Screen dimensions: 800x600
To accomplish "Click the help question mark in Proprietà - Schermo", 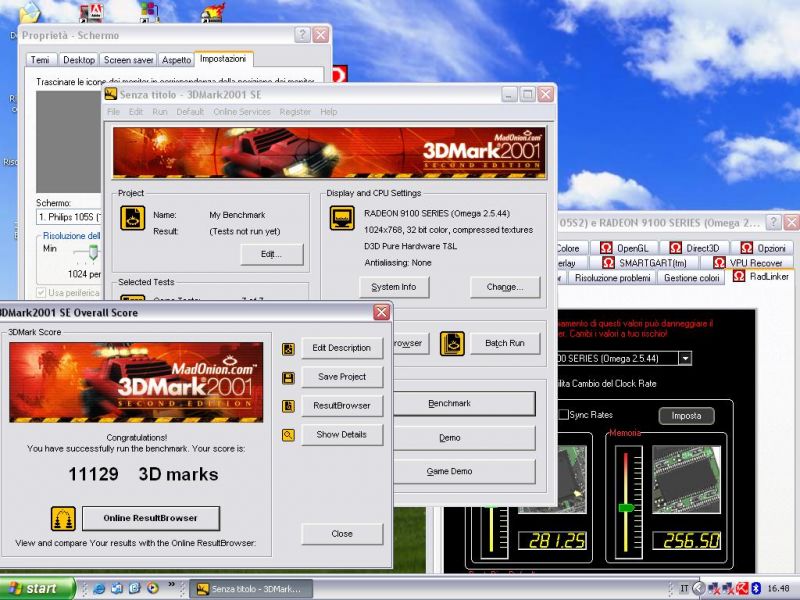I will [x=302, y=35].
